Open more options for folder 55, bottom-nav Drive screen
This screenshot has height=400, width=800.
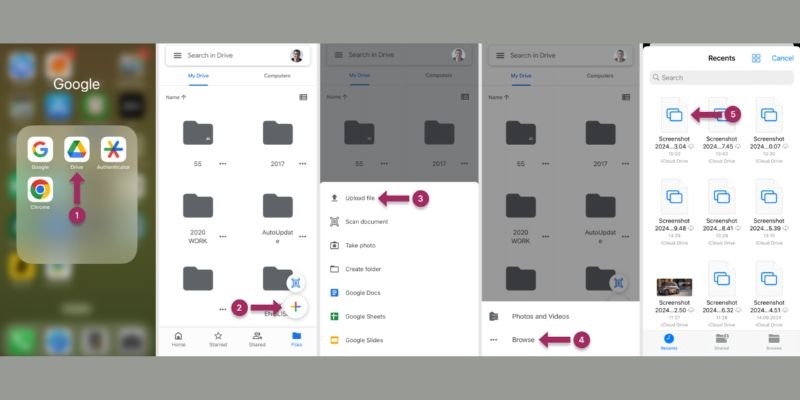pyautogui.click(x=223, y=164)
